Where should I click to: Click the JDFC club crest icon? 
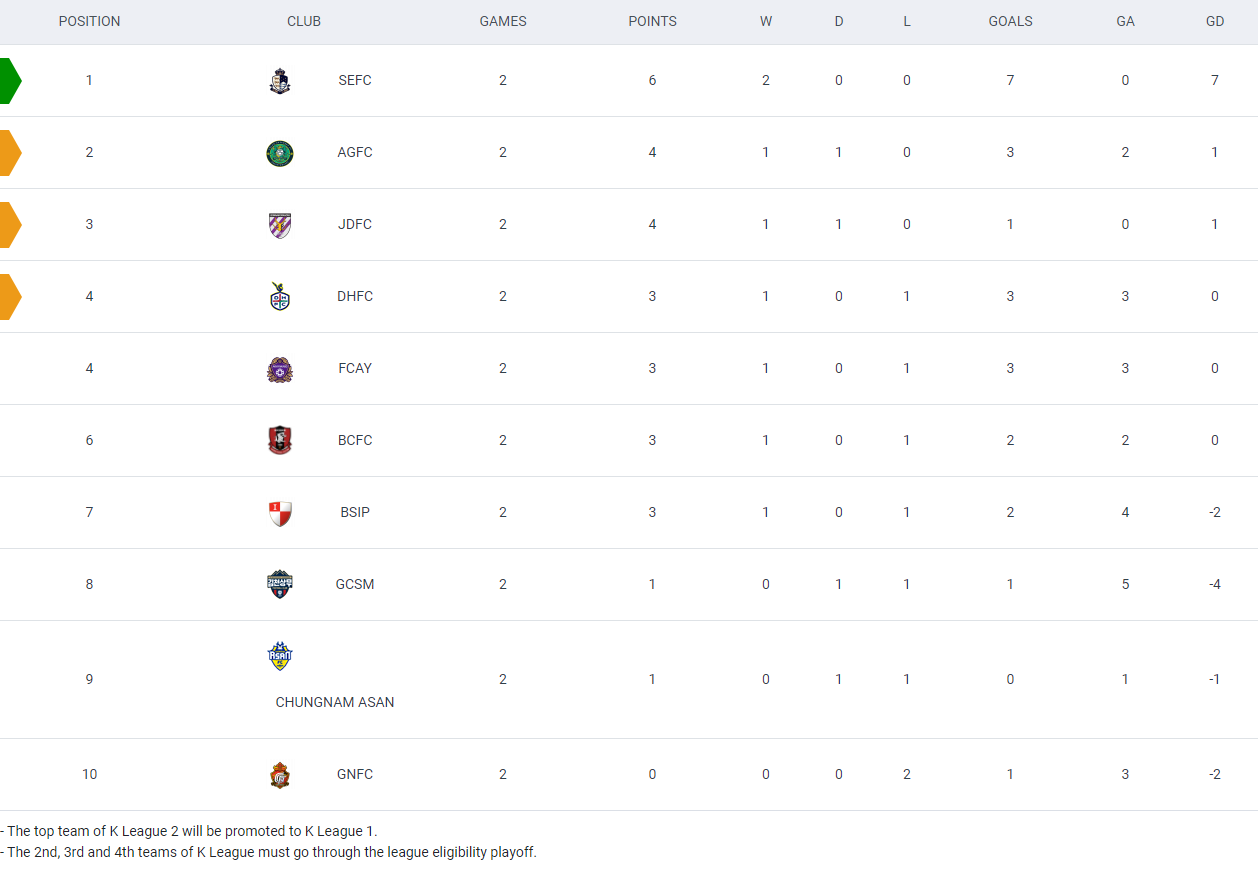280,225
